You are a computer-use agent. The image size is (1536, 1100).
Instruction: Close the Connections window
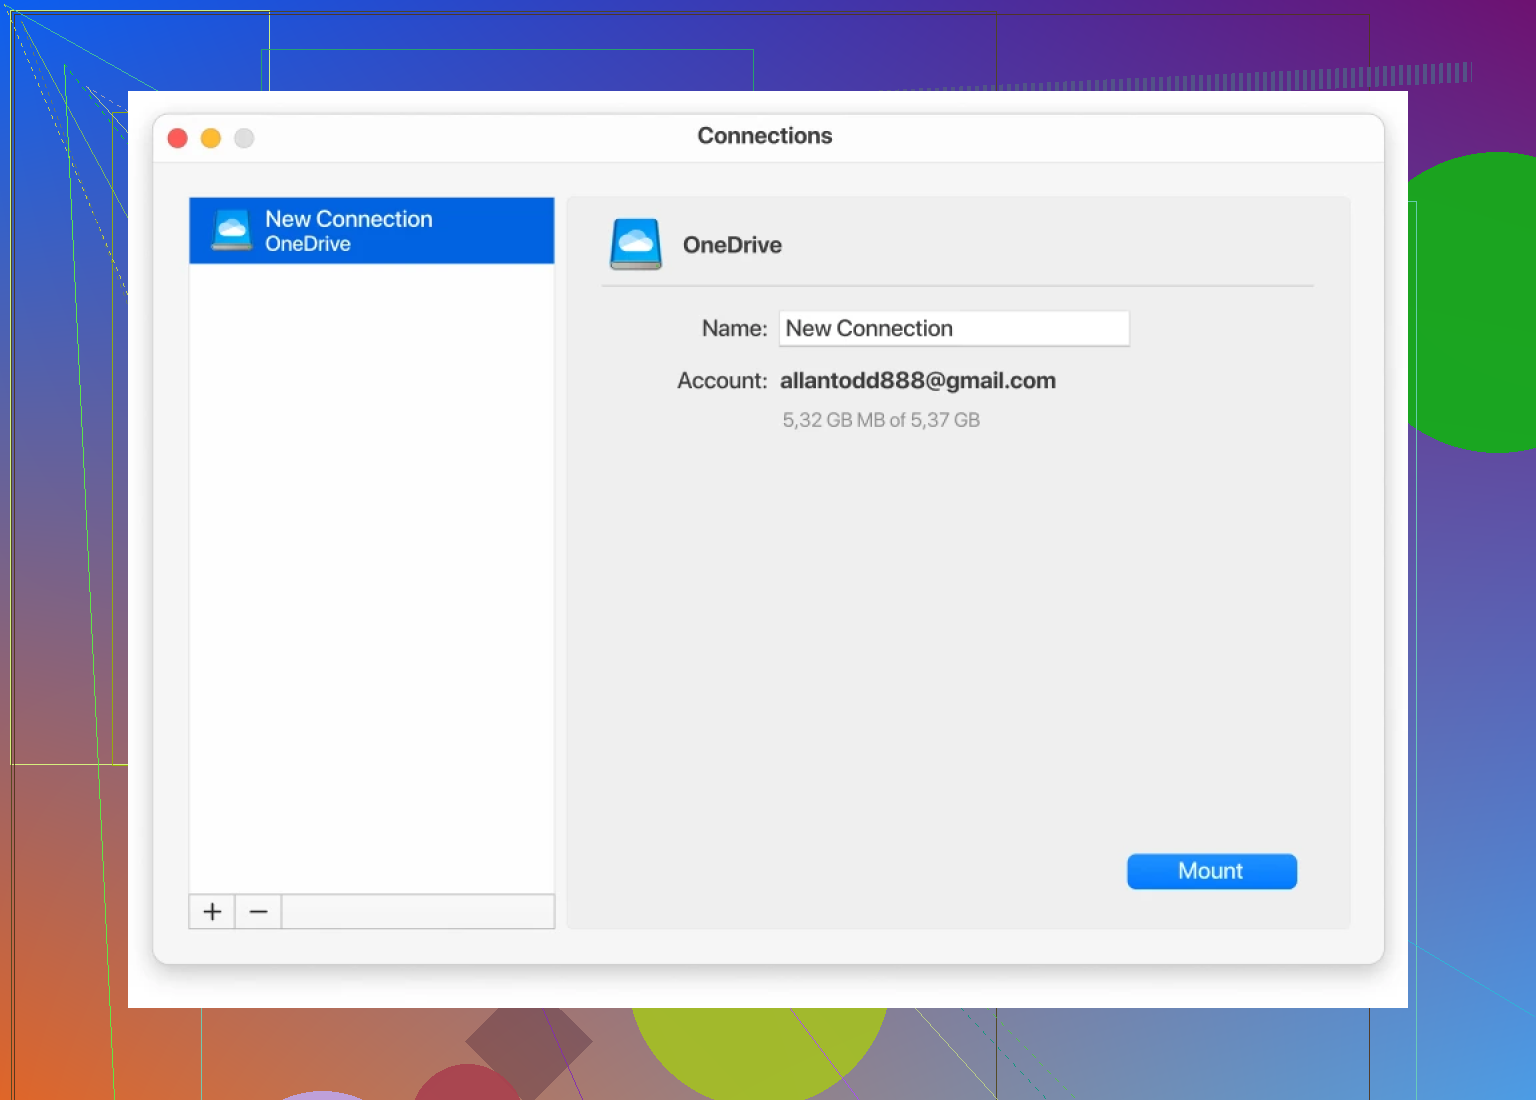click(178, 138)
